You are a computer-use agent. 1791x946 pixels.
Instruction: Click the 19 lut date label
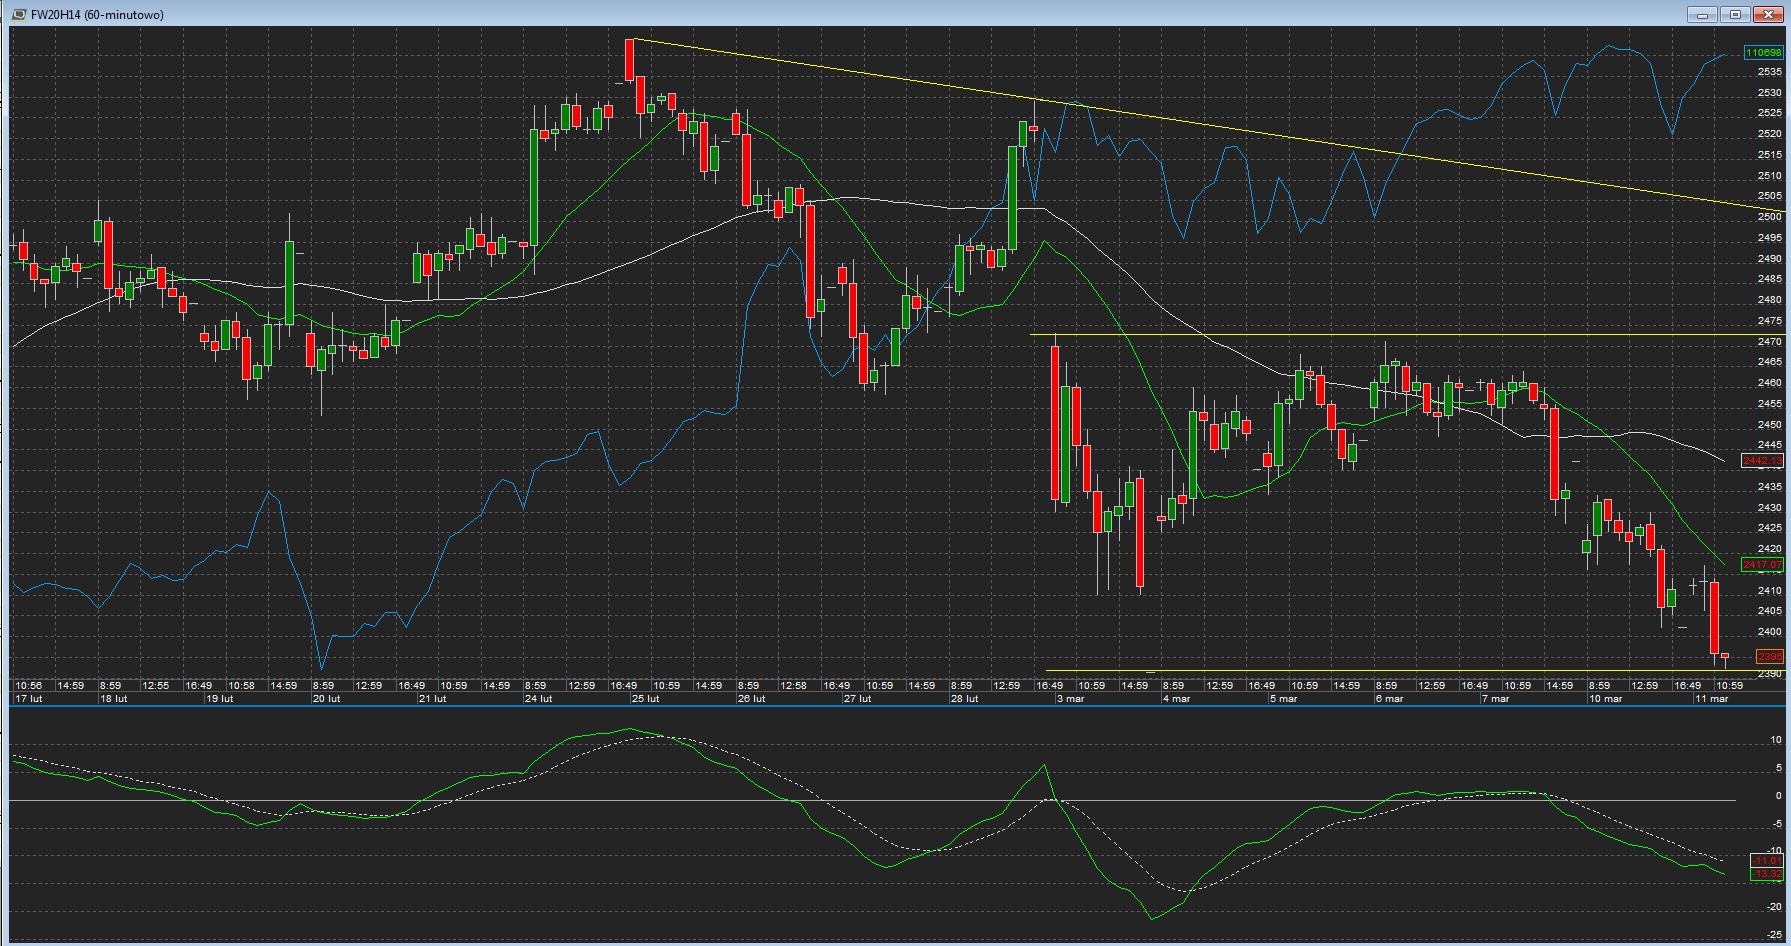tap(219, 699)
